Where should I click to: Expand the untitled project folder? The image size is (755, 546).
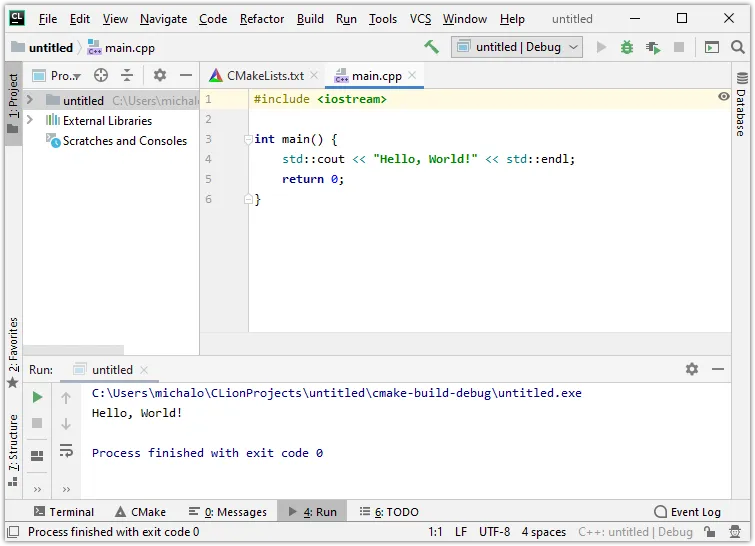pos(29,100)
